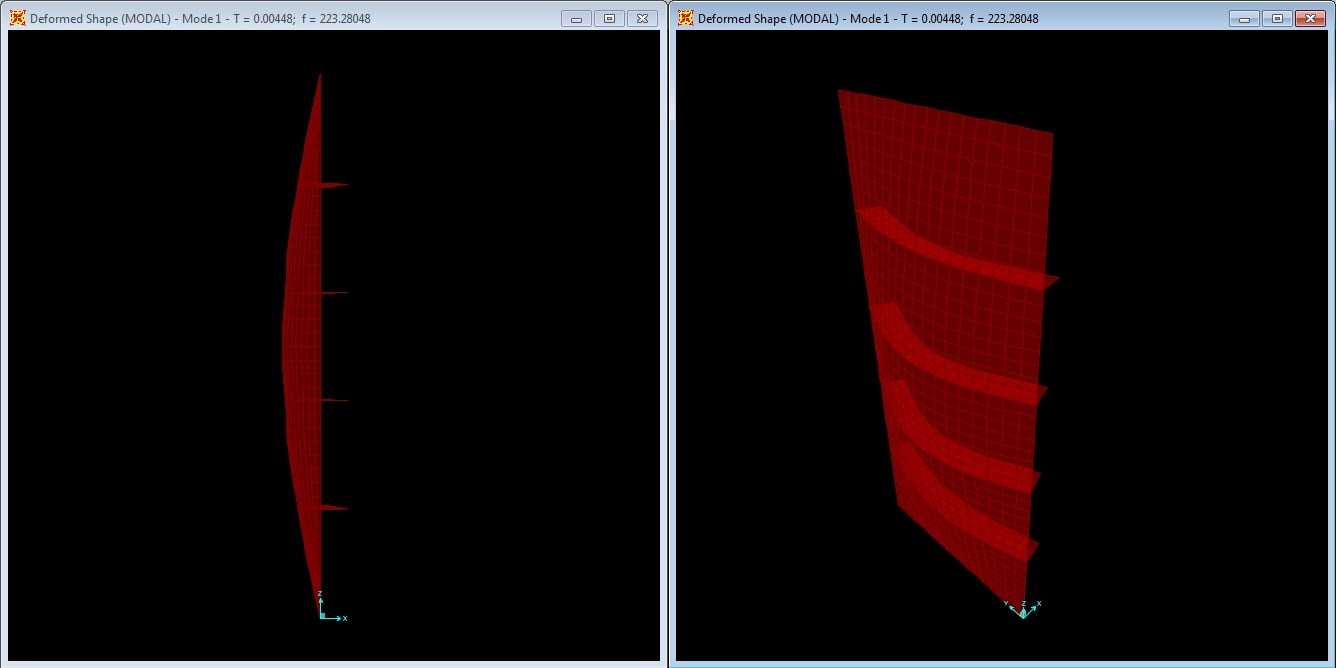Image resolution: width=1336 pixels, height=668 pixels.
Task: Select the topmost stiffener in the left side view
Action: coord(333,185)
